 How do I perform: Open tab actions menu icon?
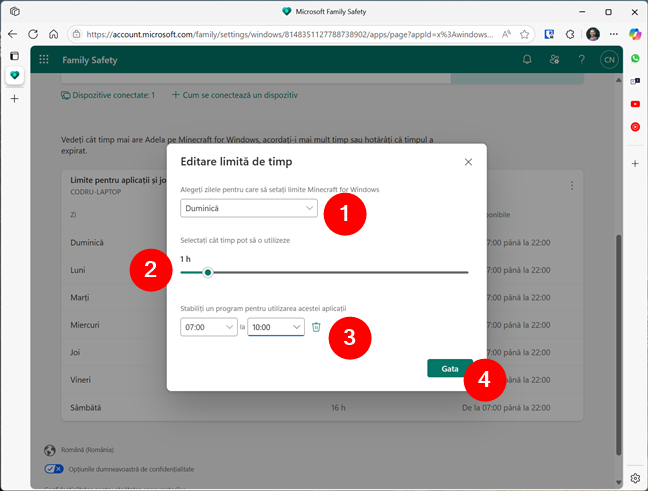(x=14, y=55)
